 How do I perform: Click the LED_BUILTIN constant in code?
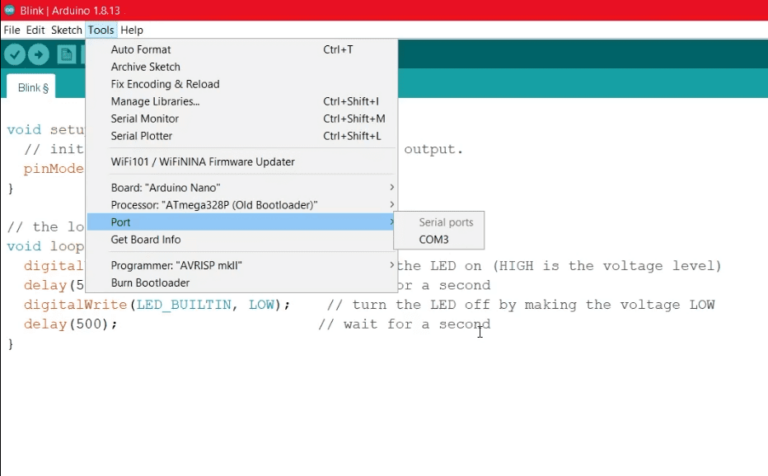[x=183, y=305]
